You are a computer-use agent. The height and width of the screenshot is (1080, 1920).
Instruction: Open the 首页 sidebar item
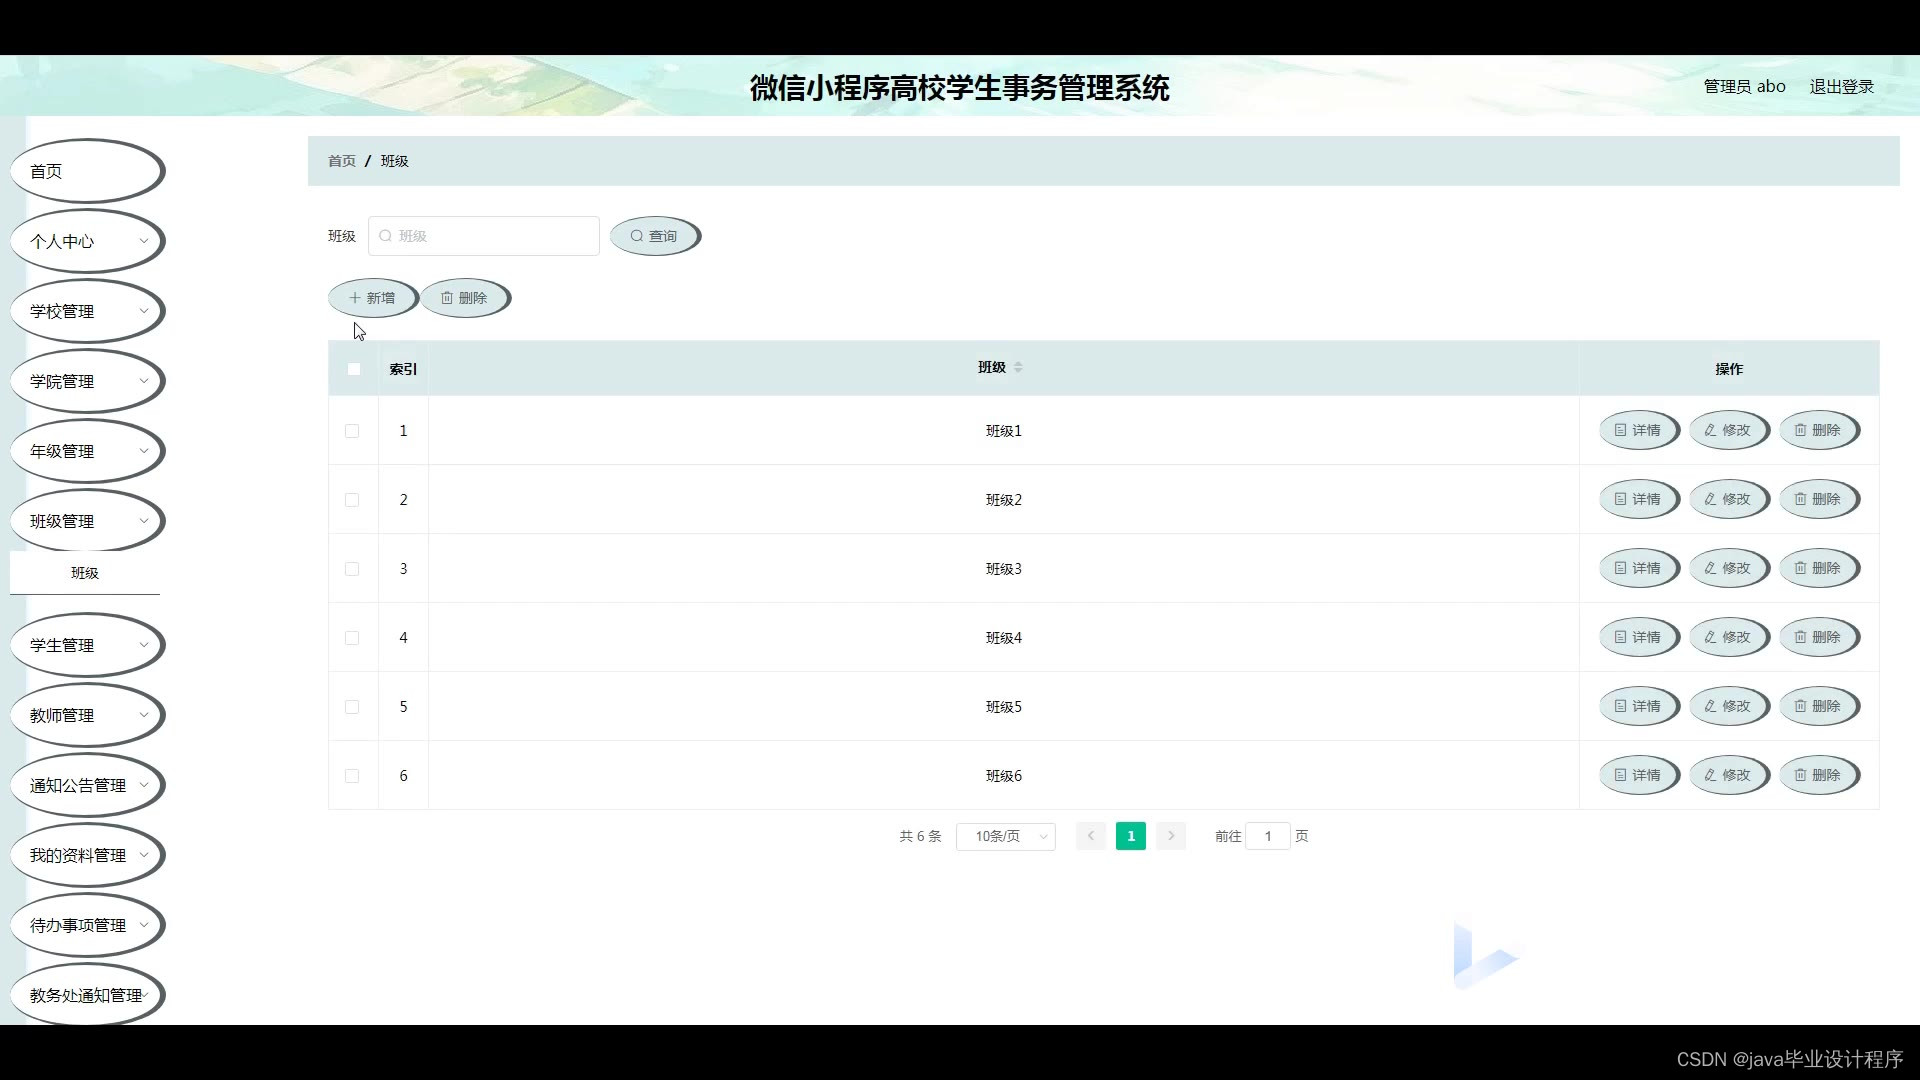click(x=86, y=170)
